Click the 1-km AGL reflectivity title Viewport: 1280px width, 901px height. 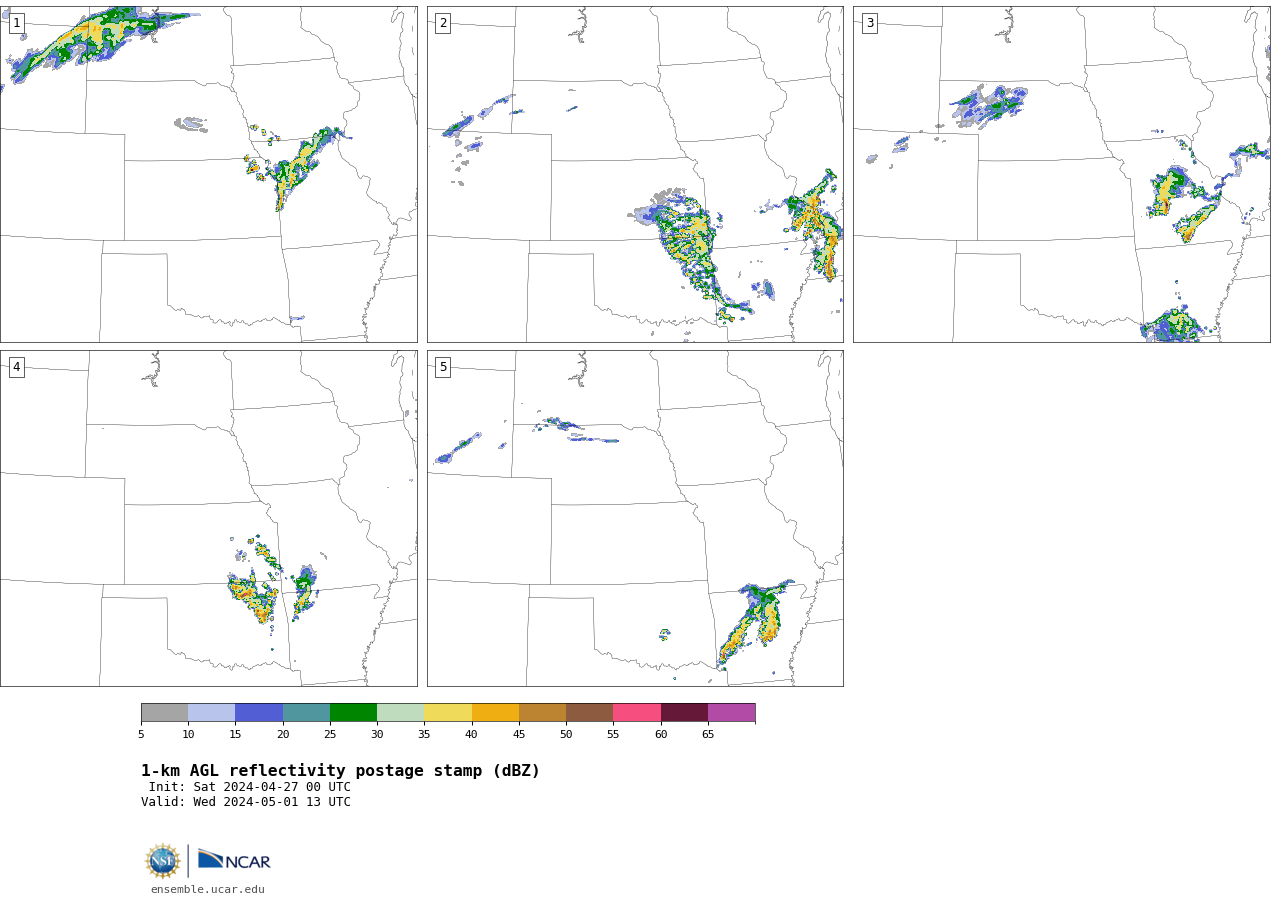coord(340,771)
